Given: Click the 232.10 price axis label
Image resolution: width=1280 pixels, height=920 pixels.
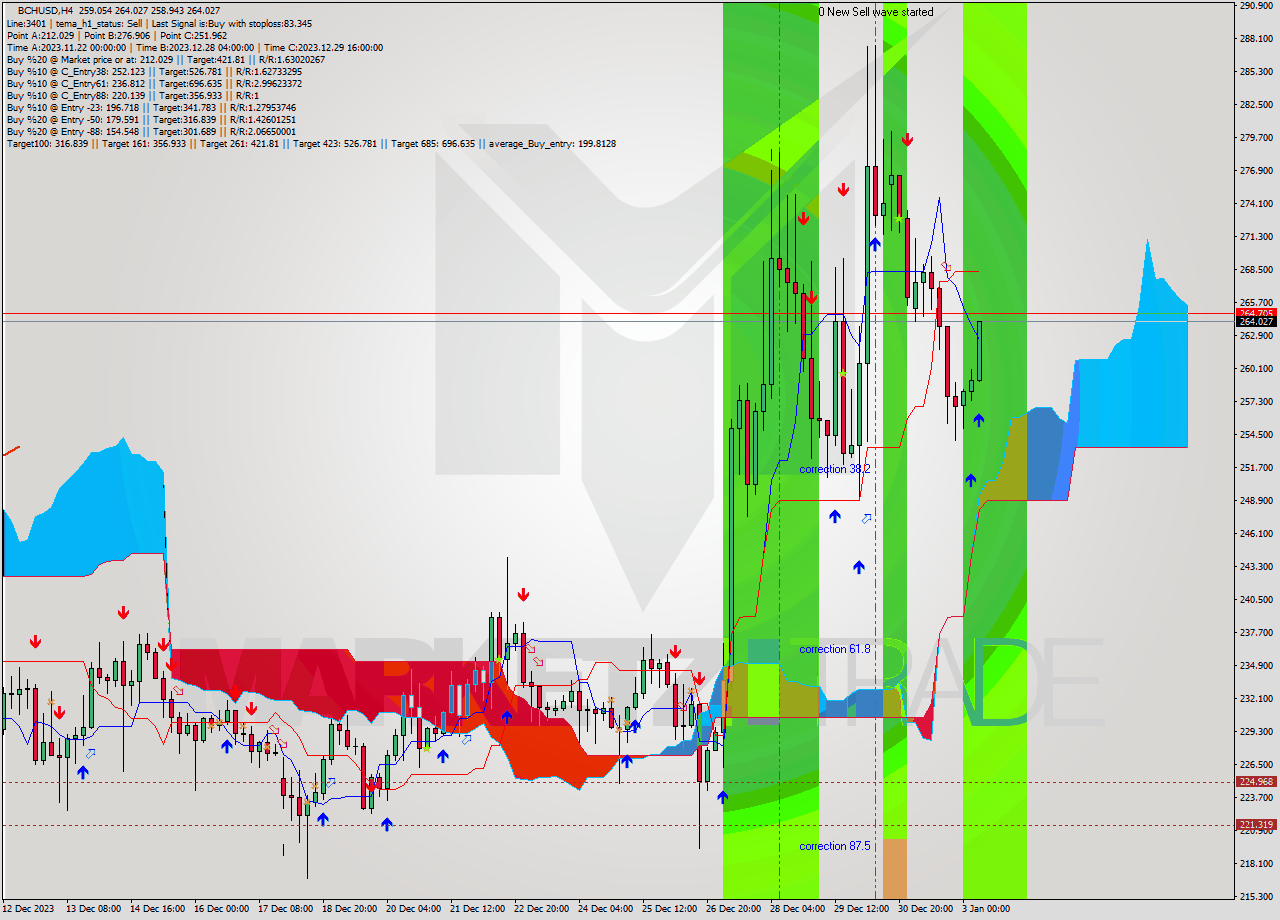Looking at the screenshot, I should pyautogui.click(x=1256, y=698).
